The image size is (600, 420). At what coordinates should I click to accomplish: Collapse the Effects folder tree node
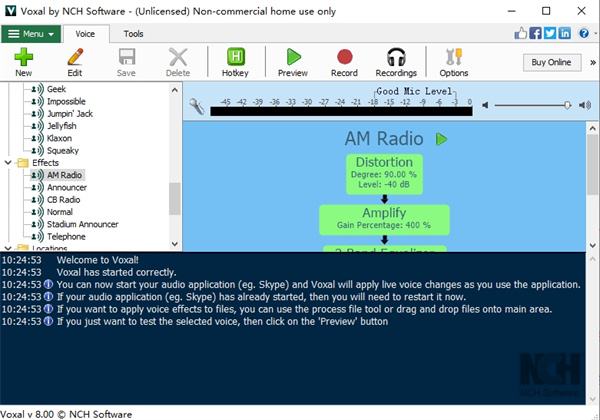click(x=8, y=163)
